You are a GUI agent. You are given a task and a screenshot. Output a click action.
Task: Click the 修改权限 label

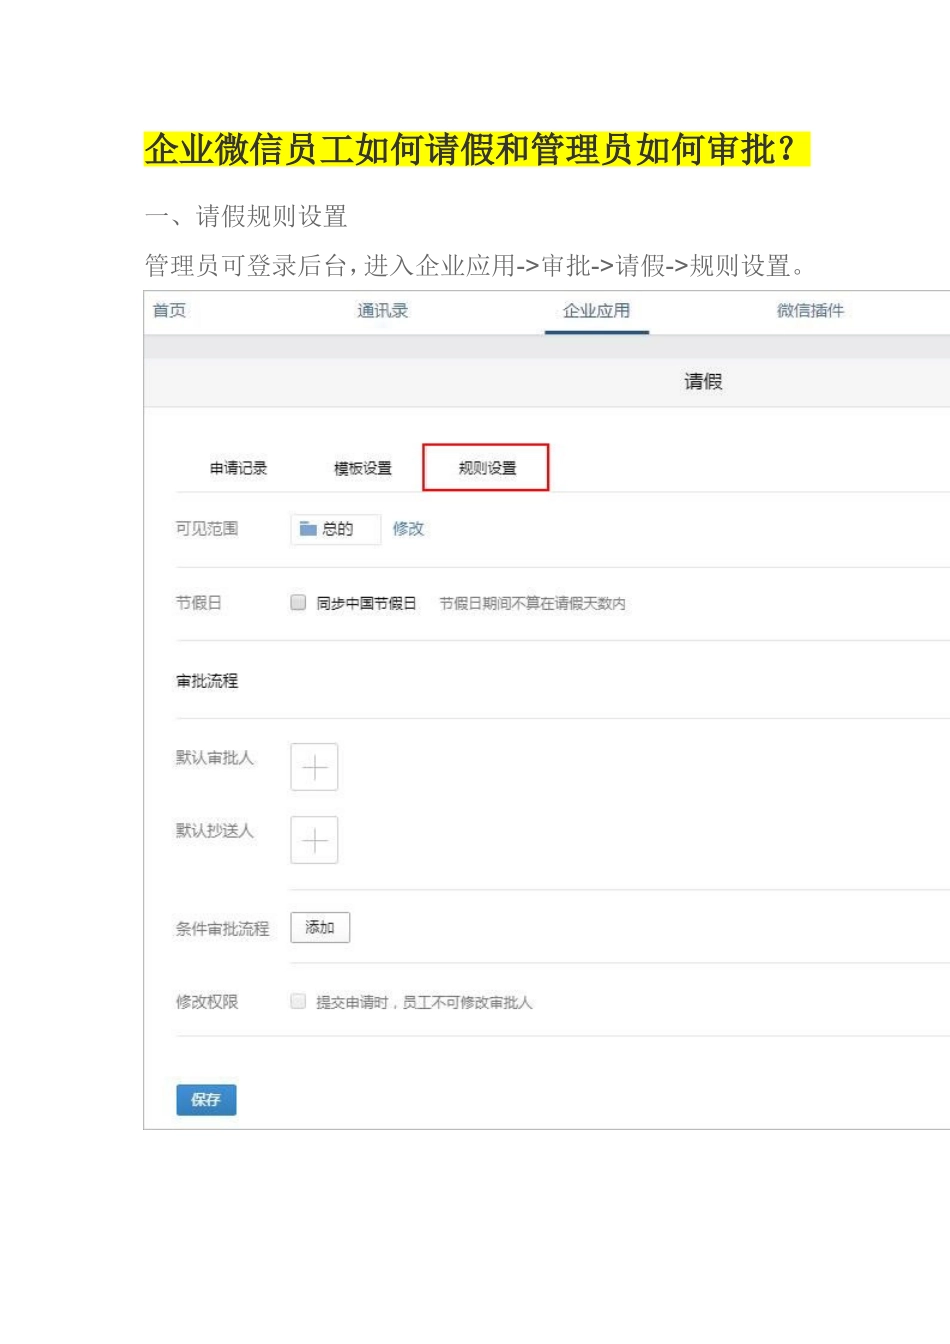(207, 1002)
